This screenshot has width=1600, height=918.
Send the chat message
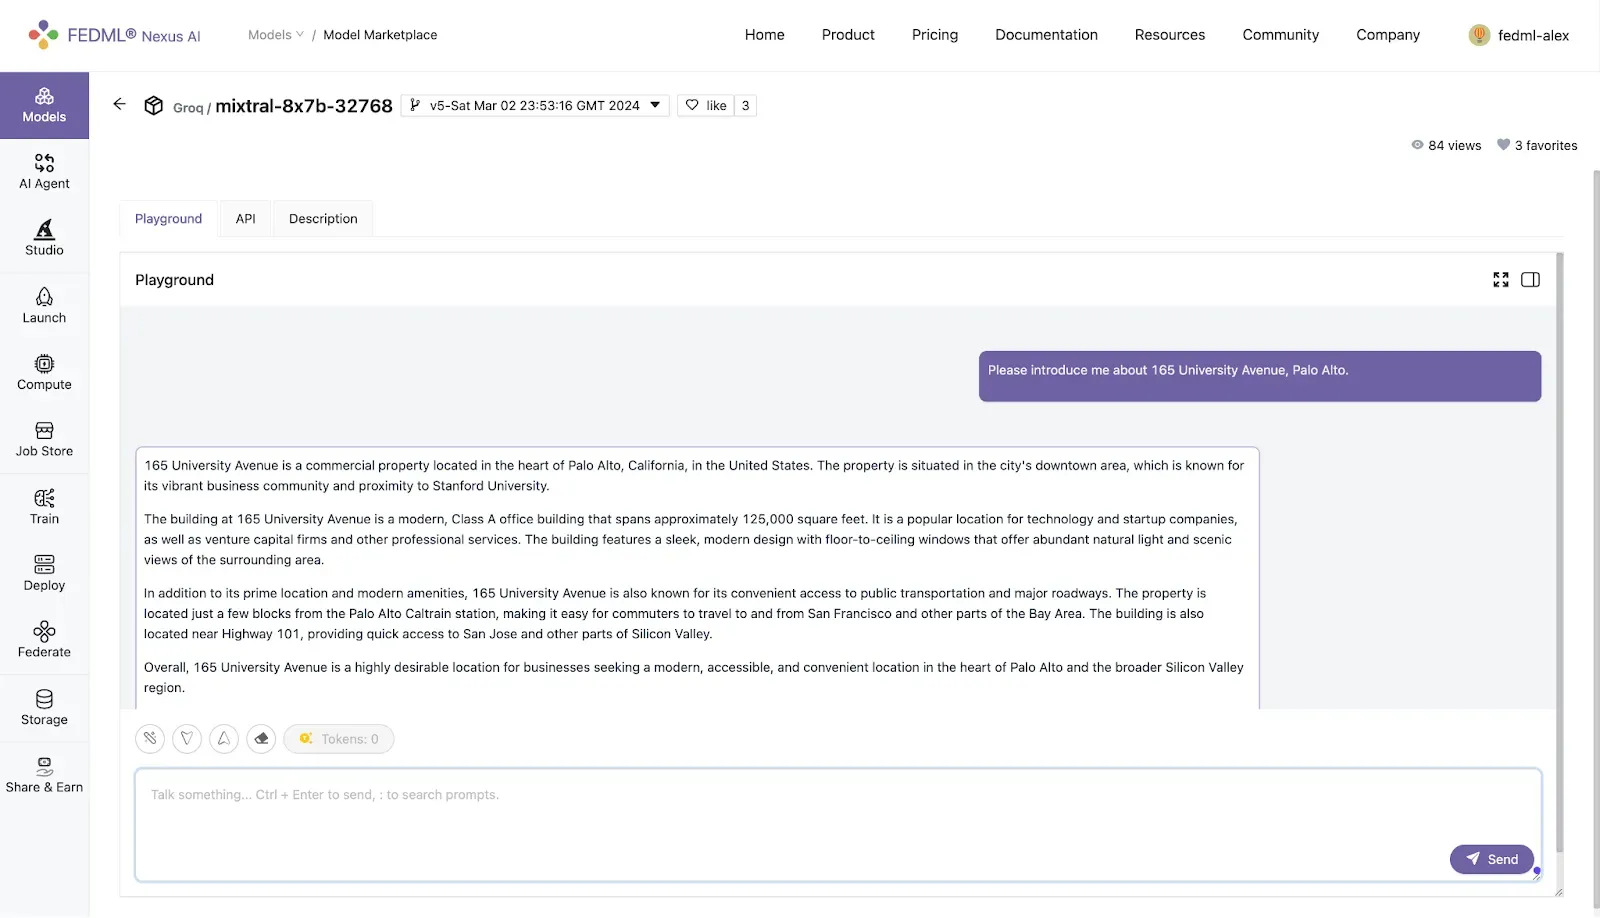1492,859
